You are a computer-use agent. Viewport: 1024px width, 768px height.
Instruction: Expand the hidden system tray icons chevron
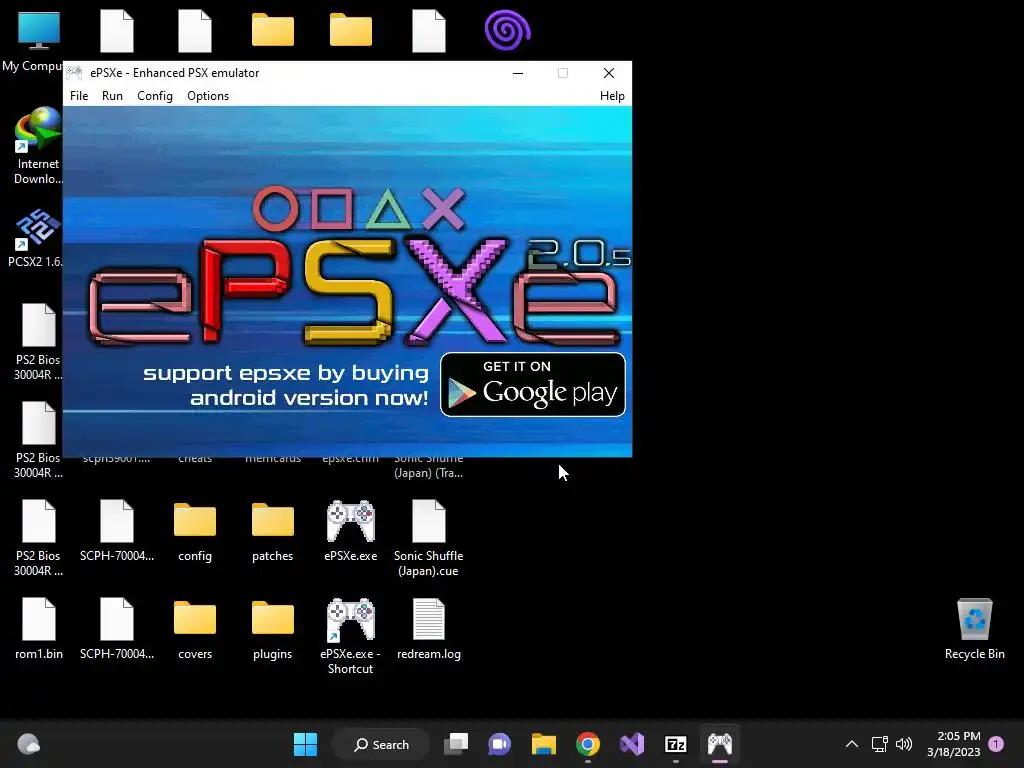(x=852, y=744)
